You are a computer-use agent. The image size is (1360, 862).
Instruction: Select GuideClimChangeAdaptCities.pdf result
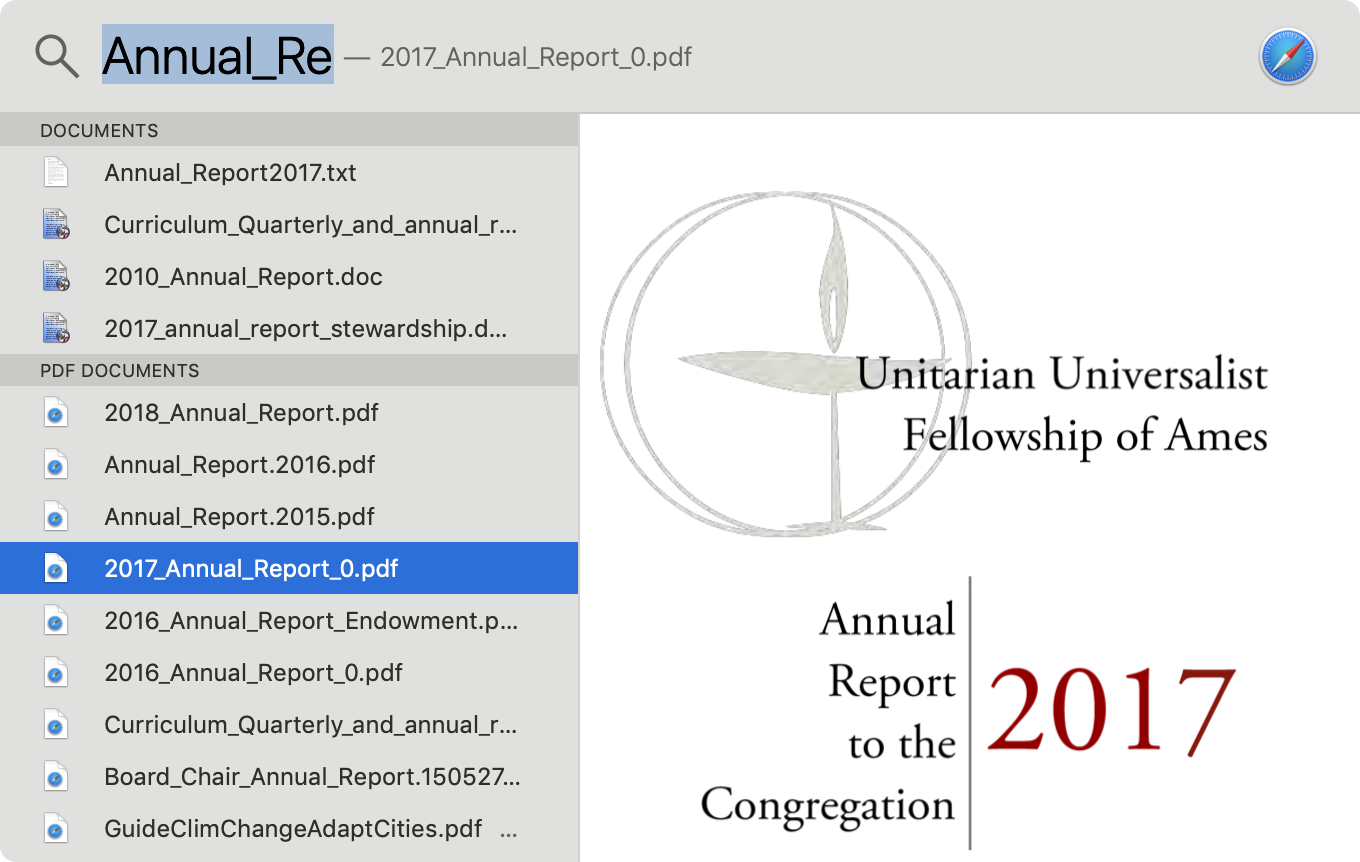point(289,828)
